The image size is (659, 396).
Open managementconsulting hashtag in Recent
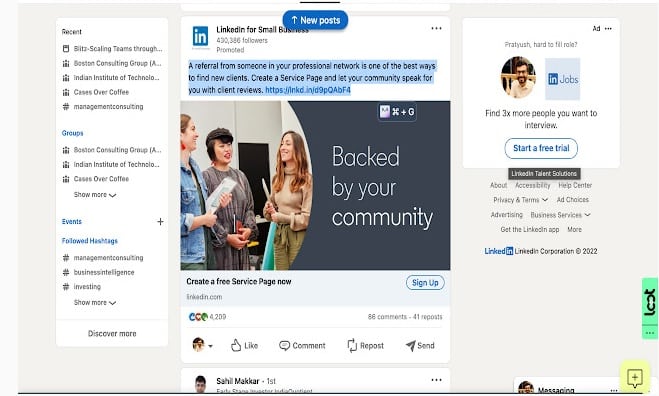point(103,106)
